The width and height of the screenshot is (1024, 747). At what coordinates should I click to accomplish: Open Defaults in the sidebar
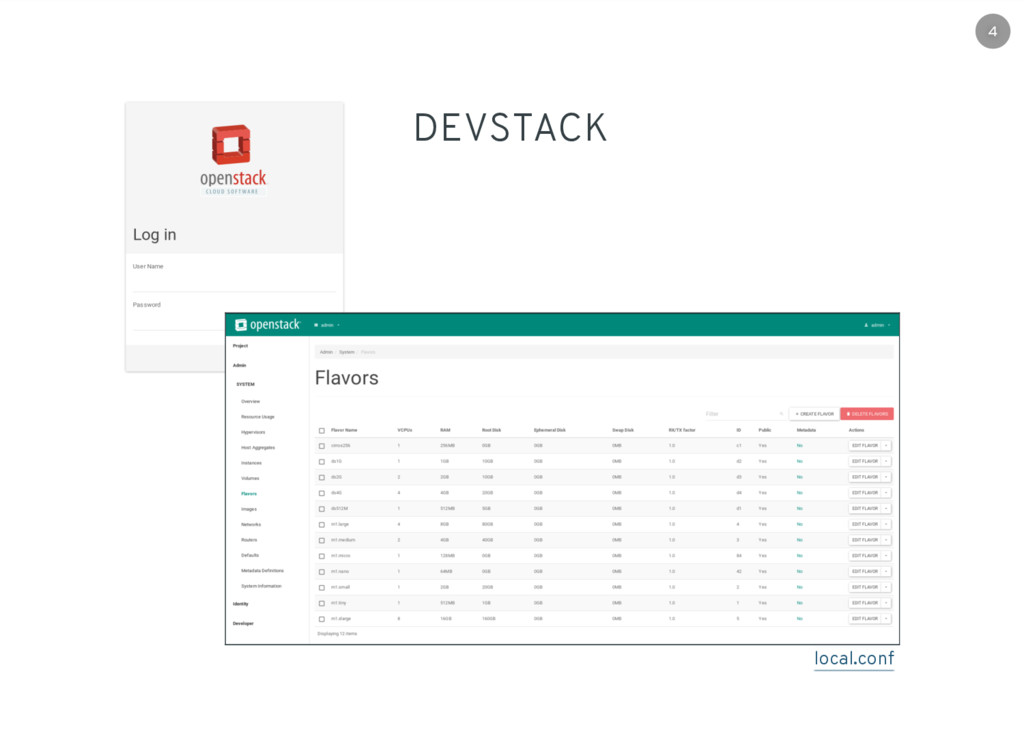[249, 556]
